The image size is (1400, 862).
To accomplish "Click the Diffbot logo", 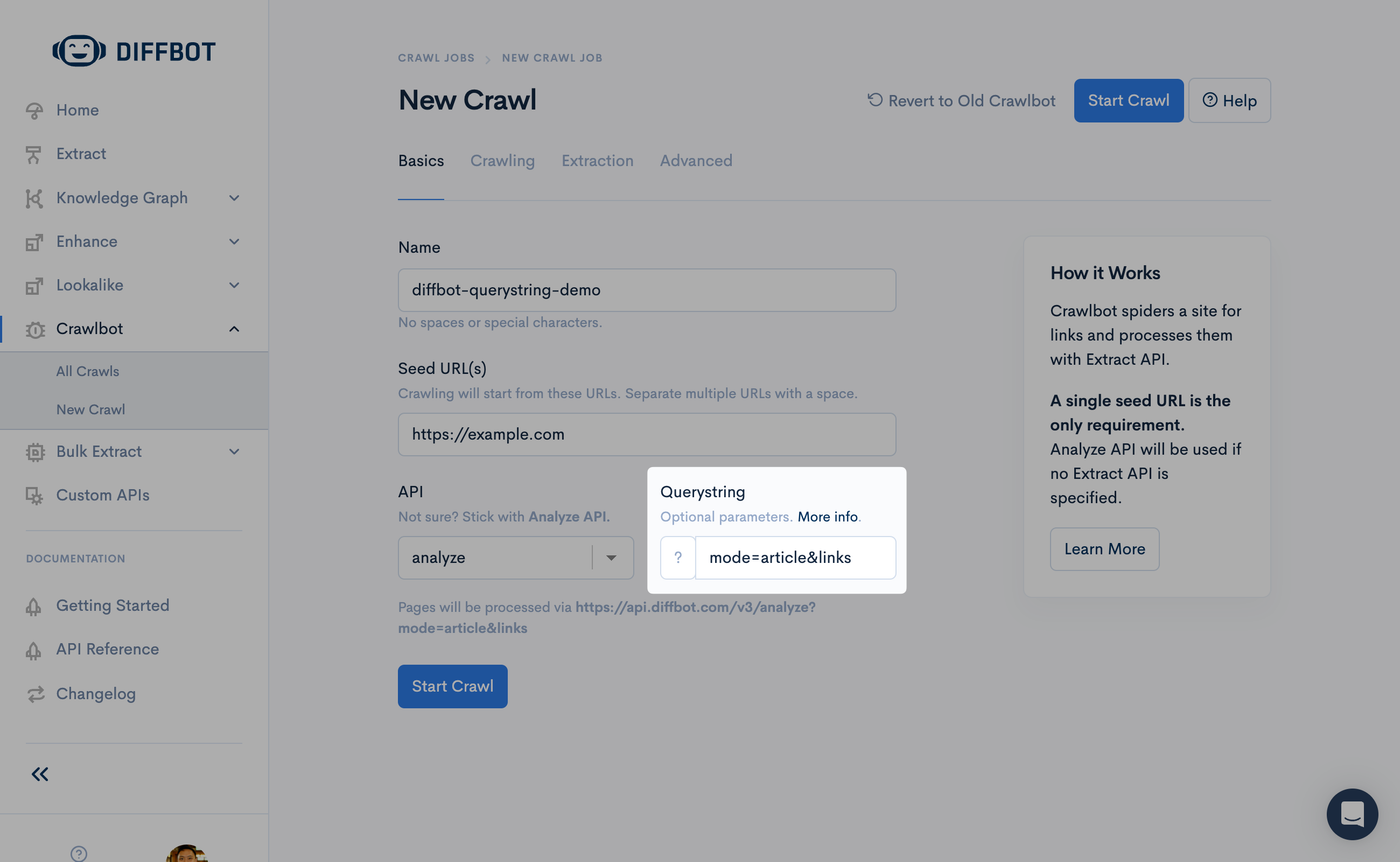I will tap(134, 51).
